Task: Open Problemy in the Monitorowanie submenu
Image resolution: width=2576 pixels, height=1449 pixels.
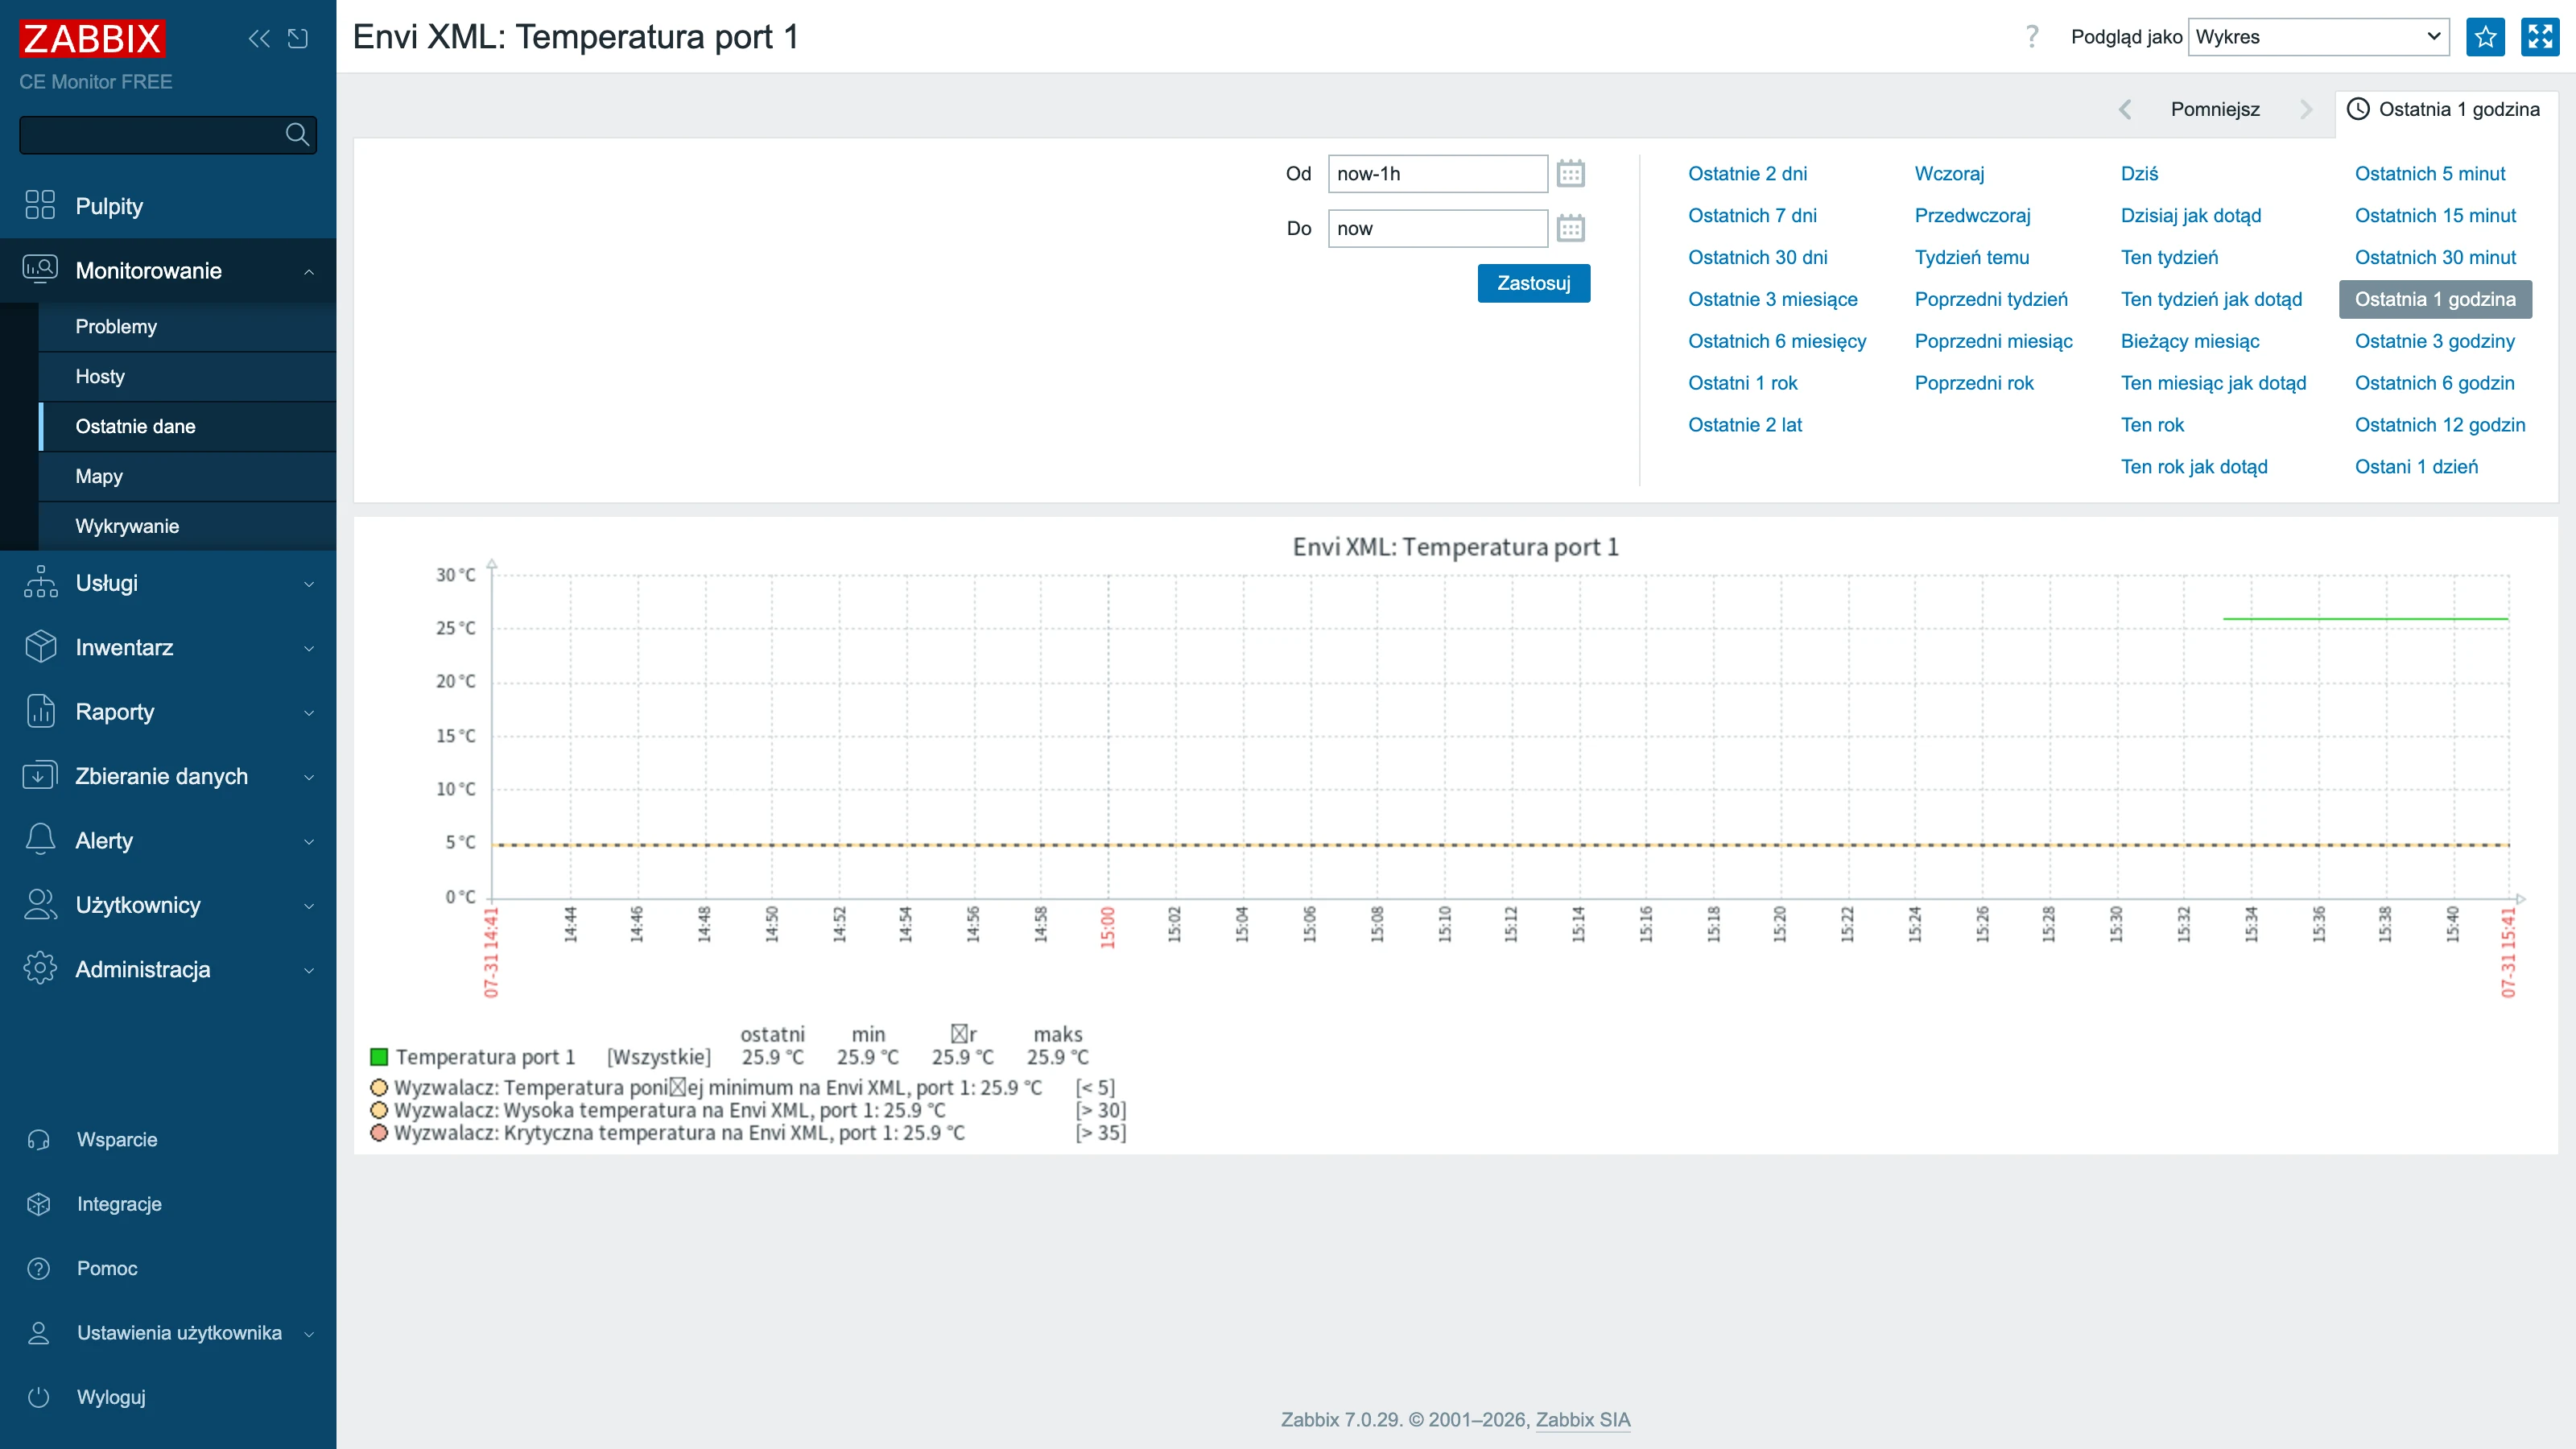Action: (187, 327)
